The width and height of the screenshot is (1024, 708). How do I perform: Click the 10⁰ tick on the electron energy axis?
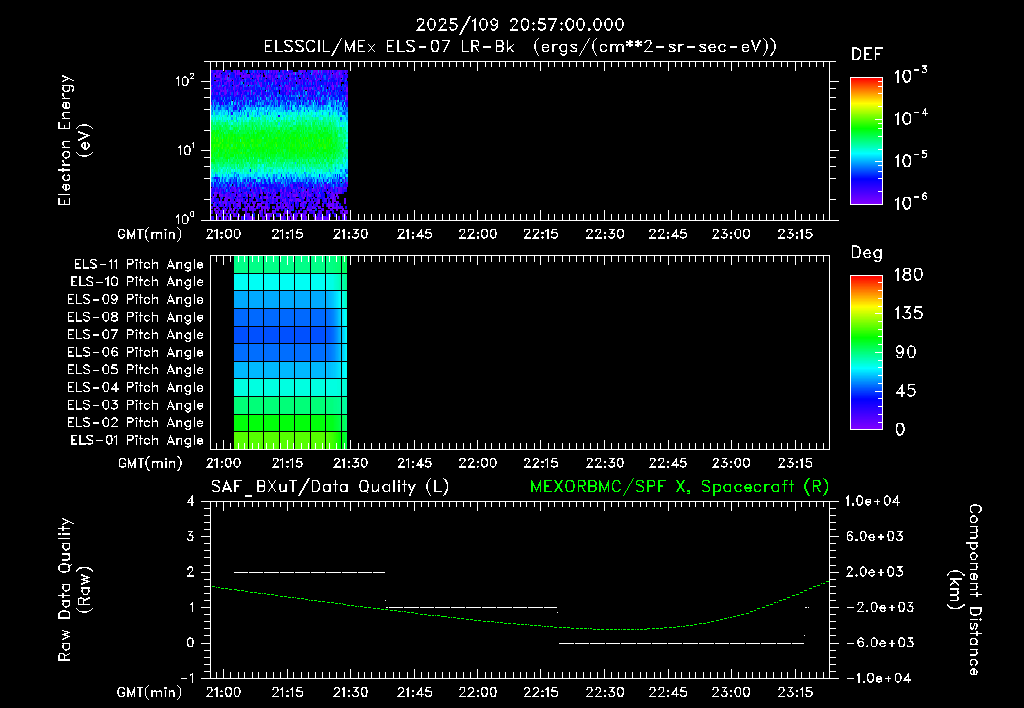185,217
